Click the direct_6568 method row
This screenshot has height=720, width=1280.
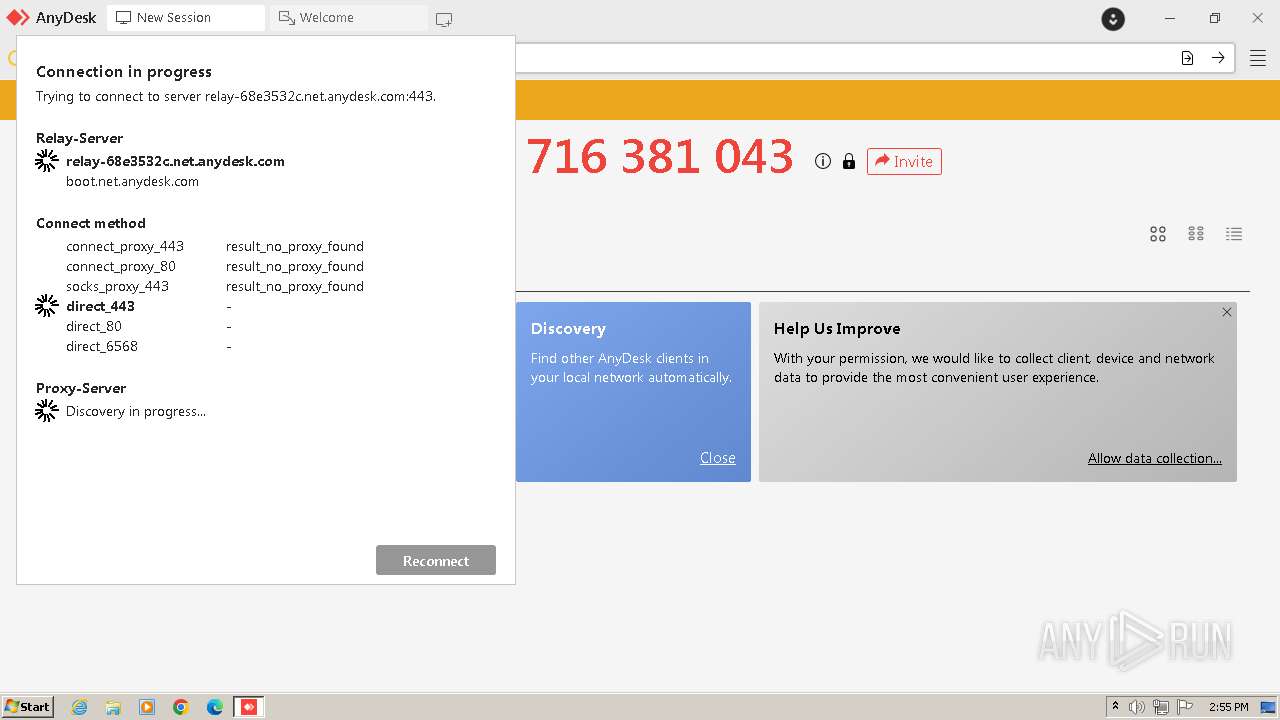pos(149,346)
